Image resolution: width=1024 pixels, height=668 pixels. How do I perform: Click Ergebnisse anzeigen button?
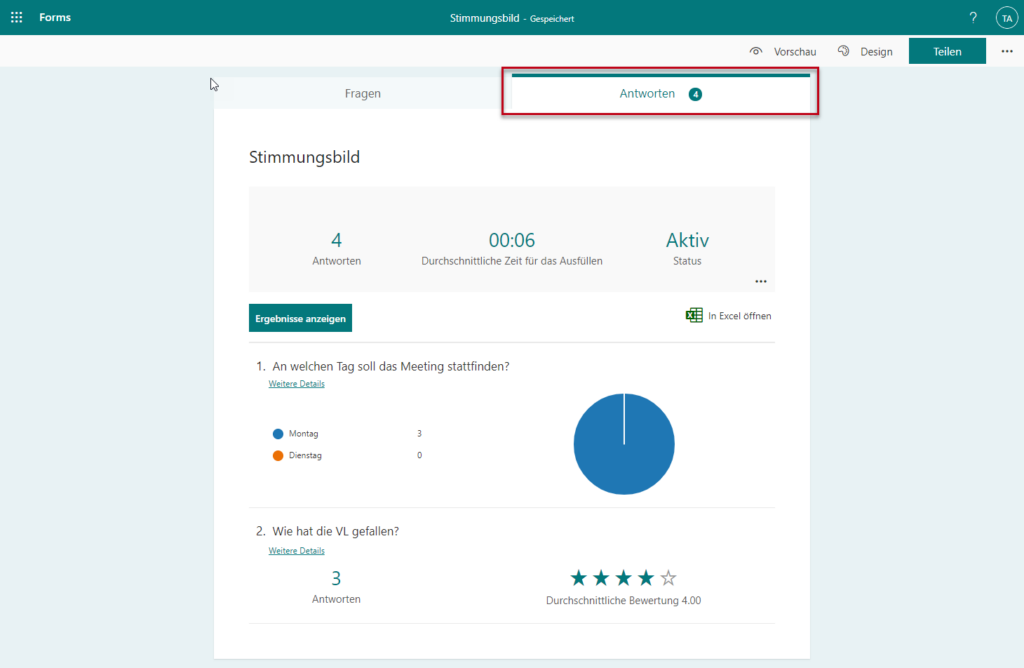[x=300, y=318]
